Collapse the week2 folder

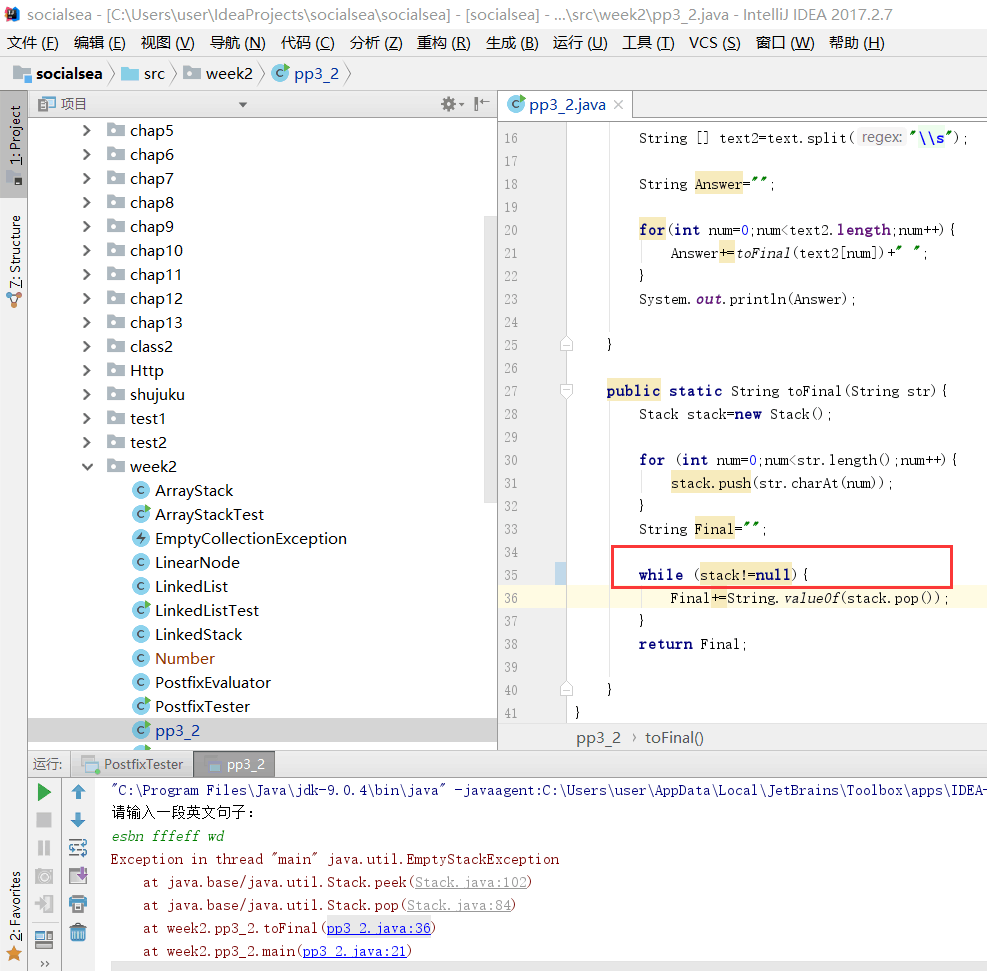pos(87,466)
